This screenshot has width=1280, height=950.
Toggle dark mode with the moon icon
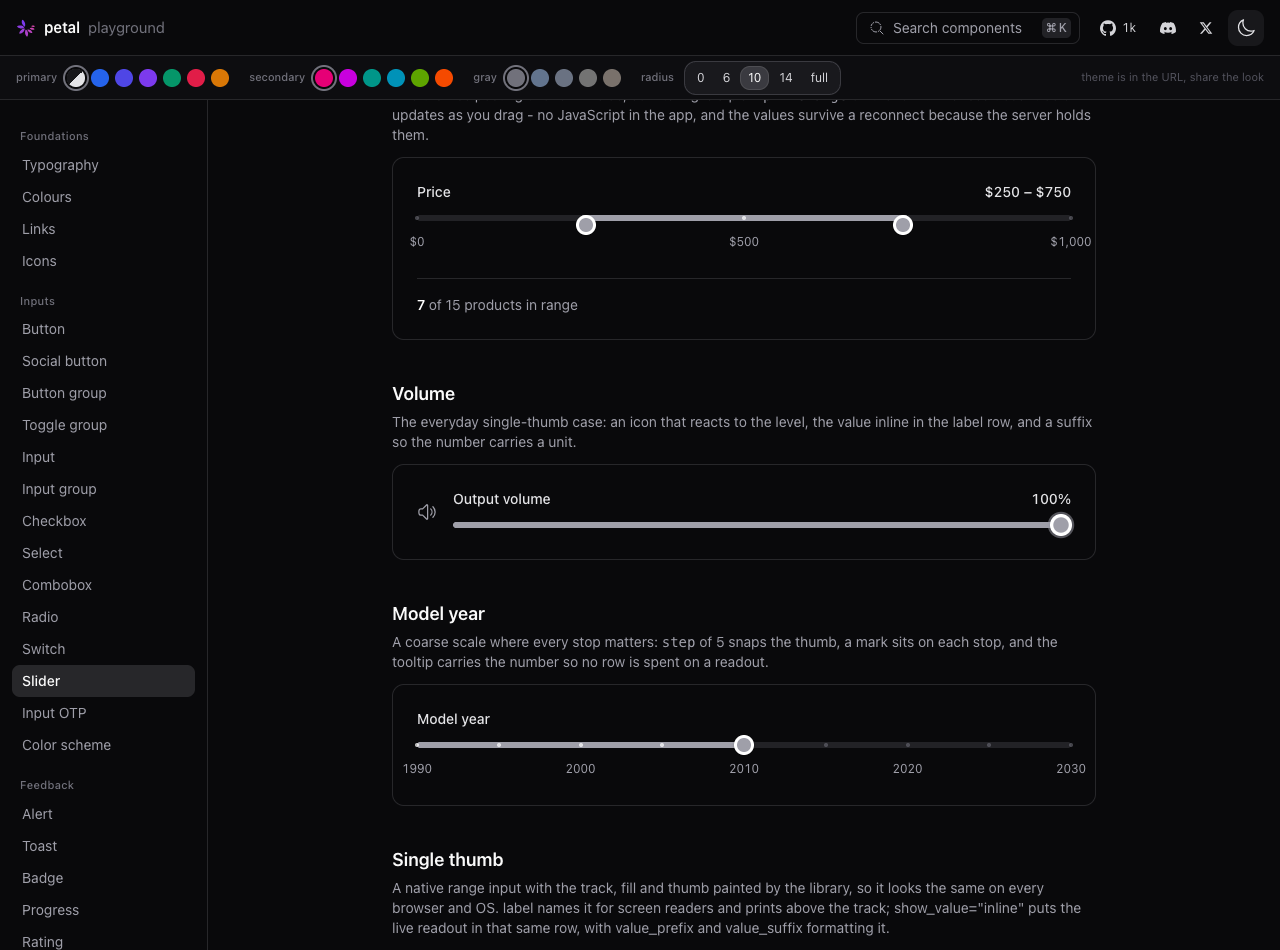tap(1246, 28)
